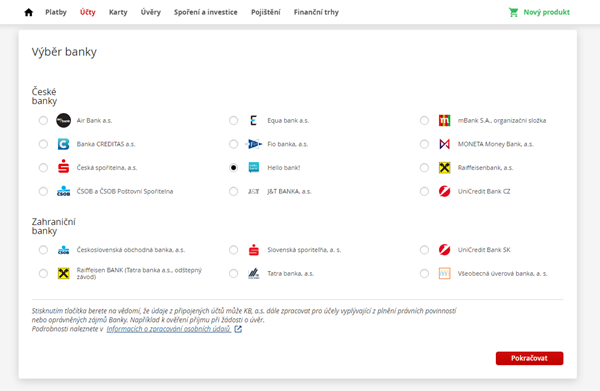Click the Fio banka, a.s. label text
600x391 pixels.
(x=287, y=144)
